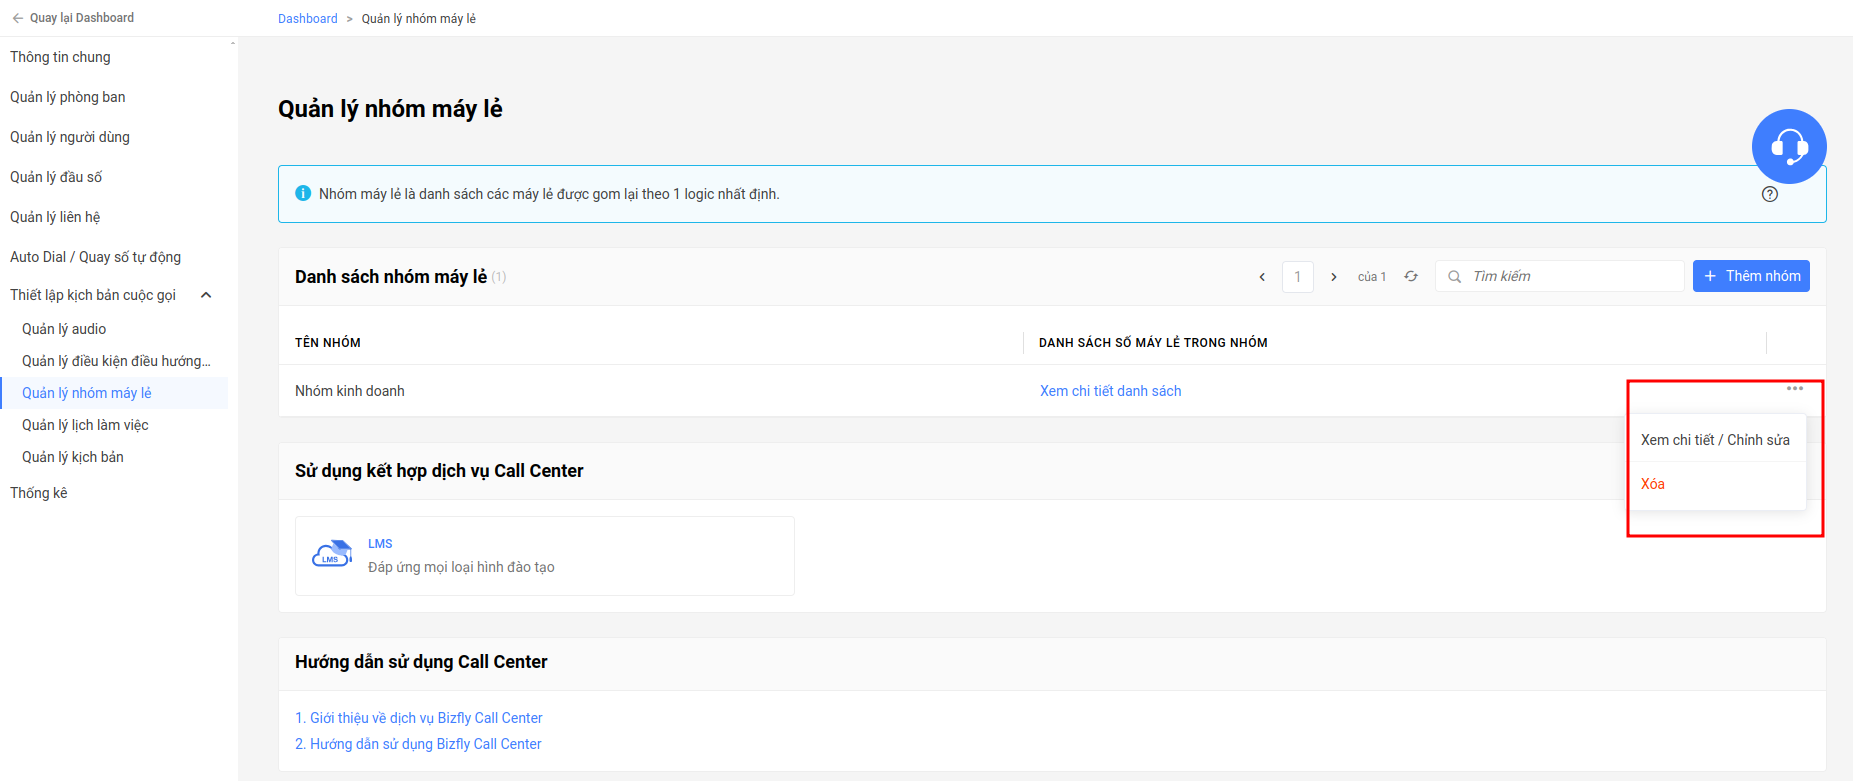Viewport: 1853px width, 781px height.
Task: Click the page number input box
Action: coord(1298,277)
